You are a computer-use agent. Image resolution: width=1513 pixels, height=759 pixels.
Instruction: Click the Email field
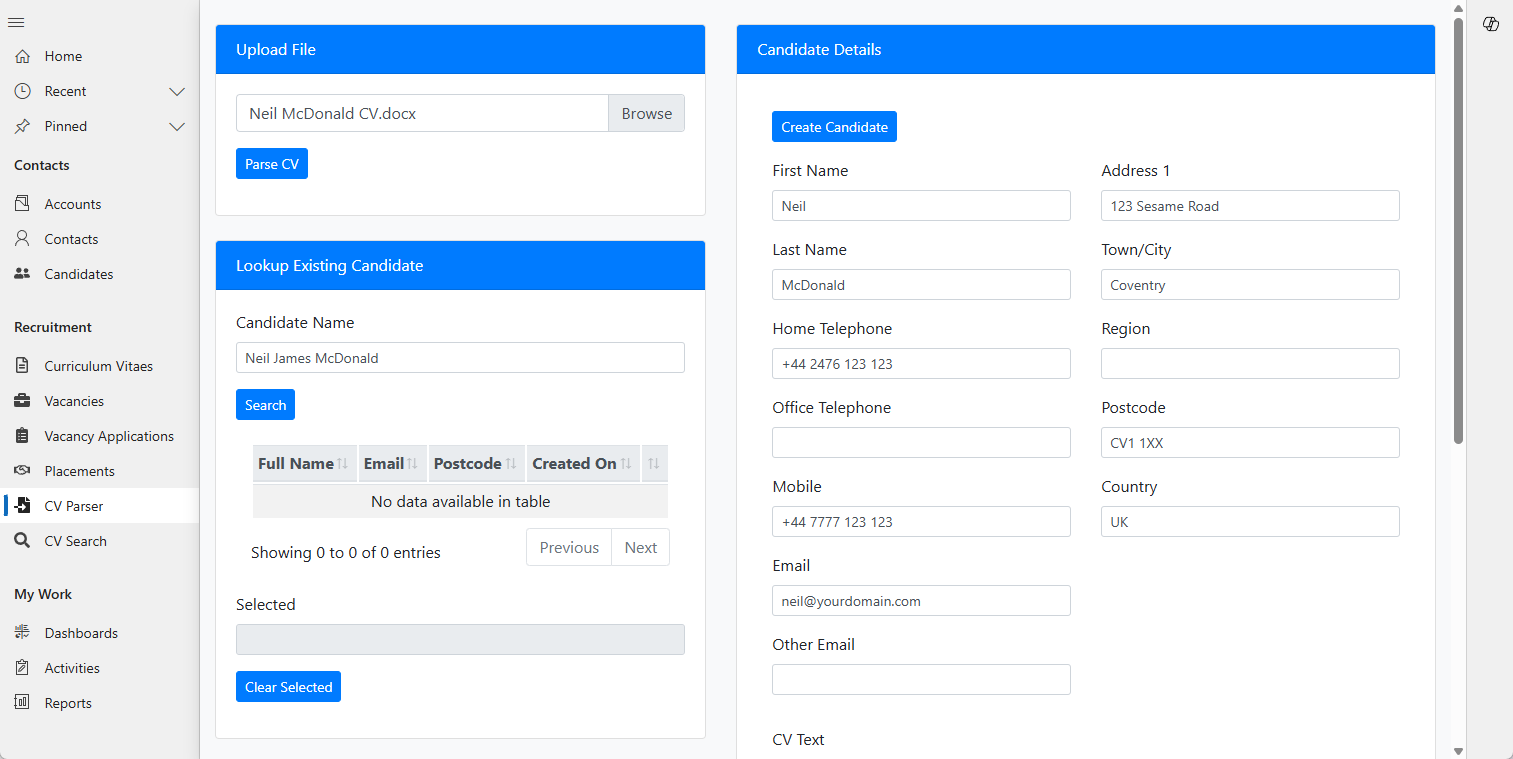(x=921, y=601)
